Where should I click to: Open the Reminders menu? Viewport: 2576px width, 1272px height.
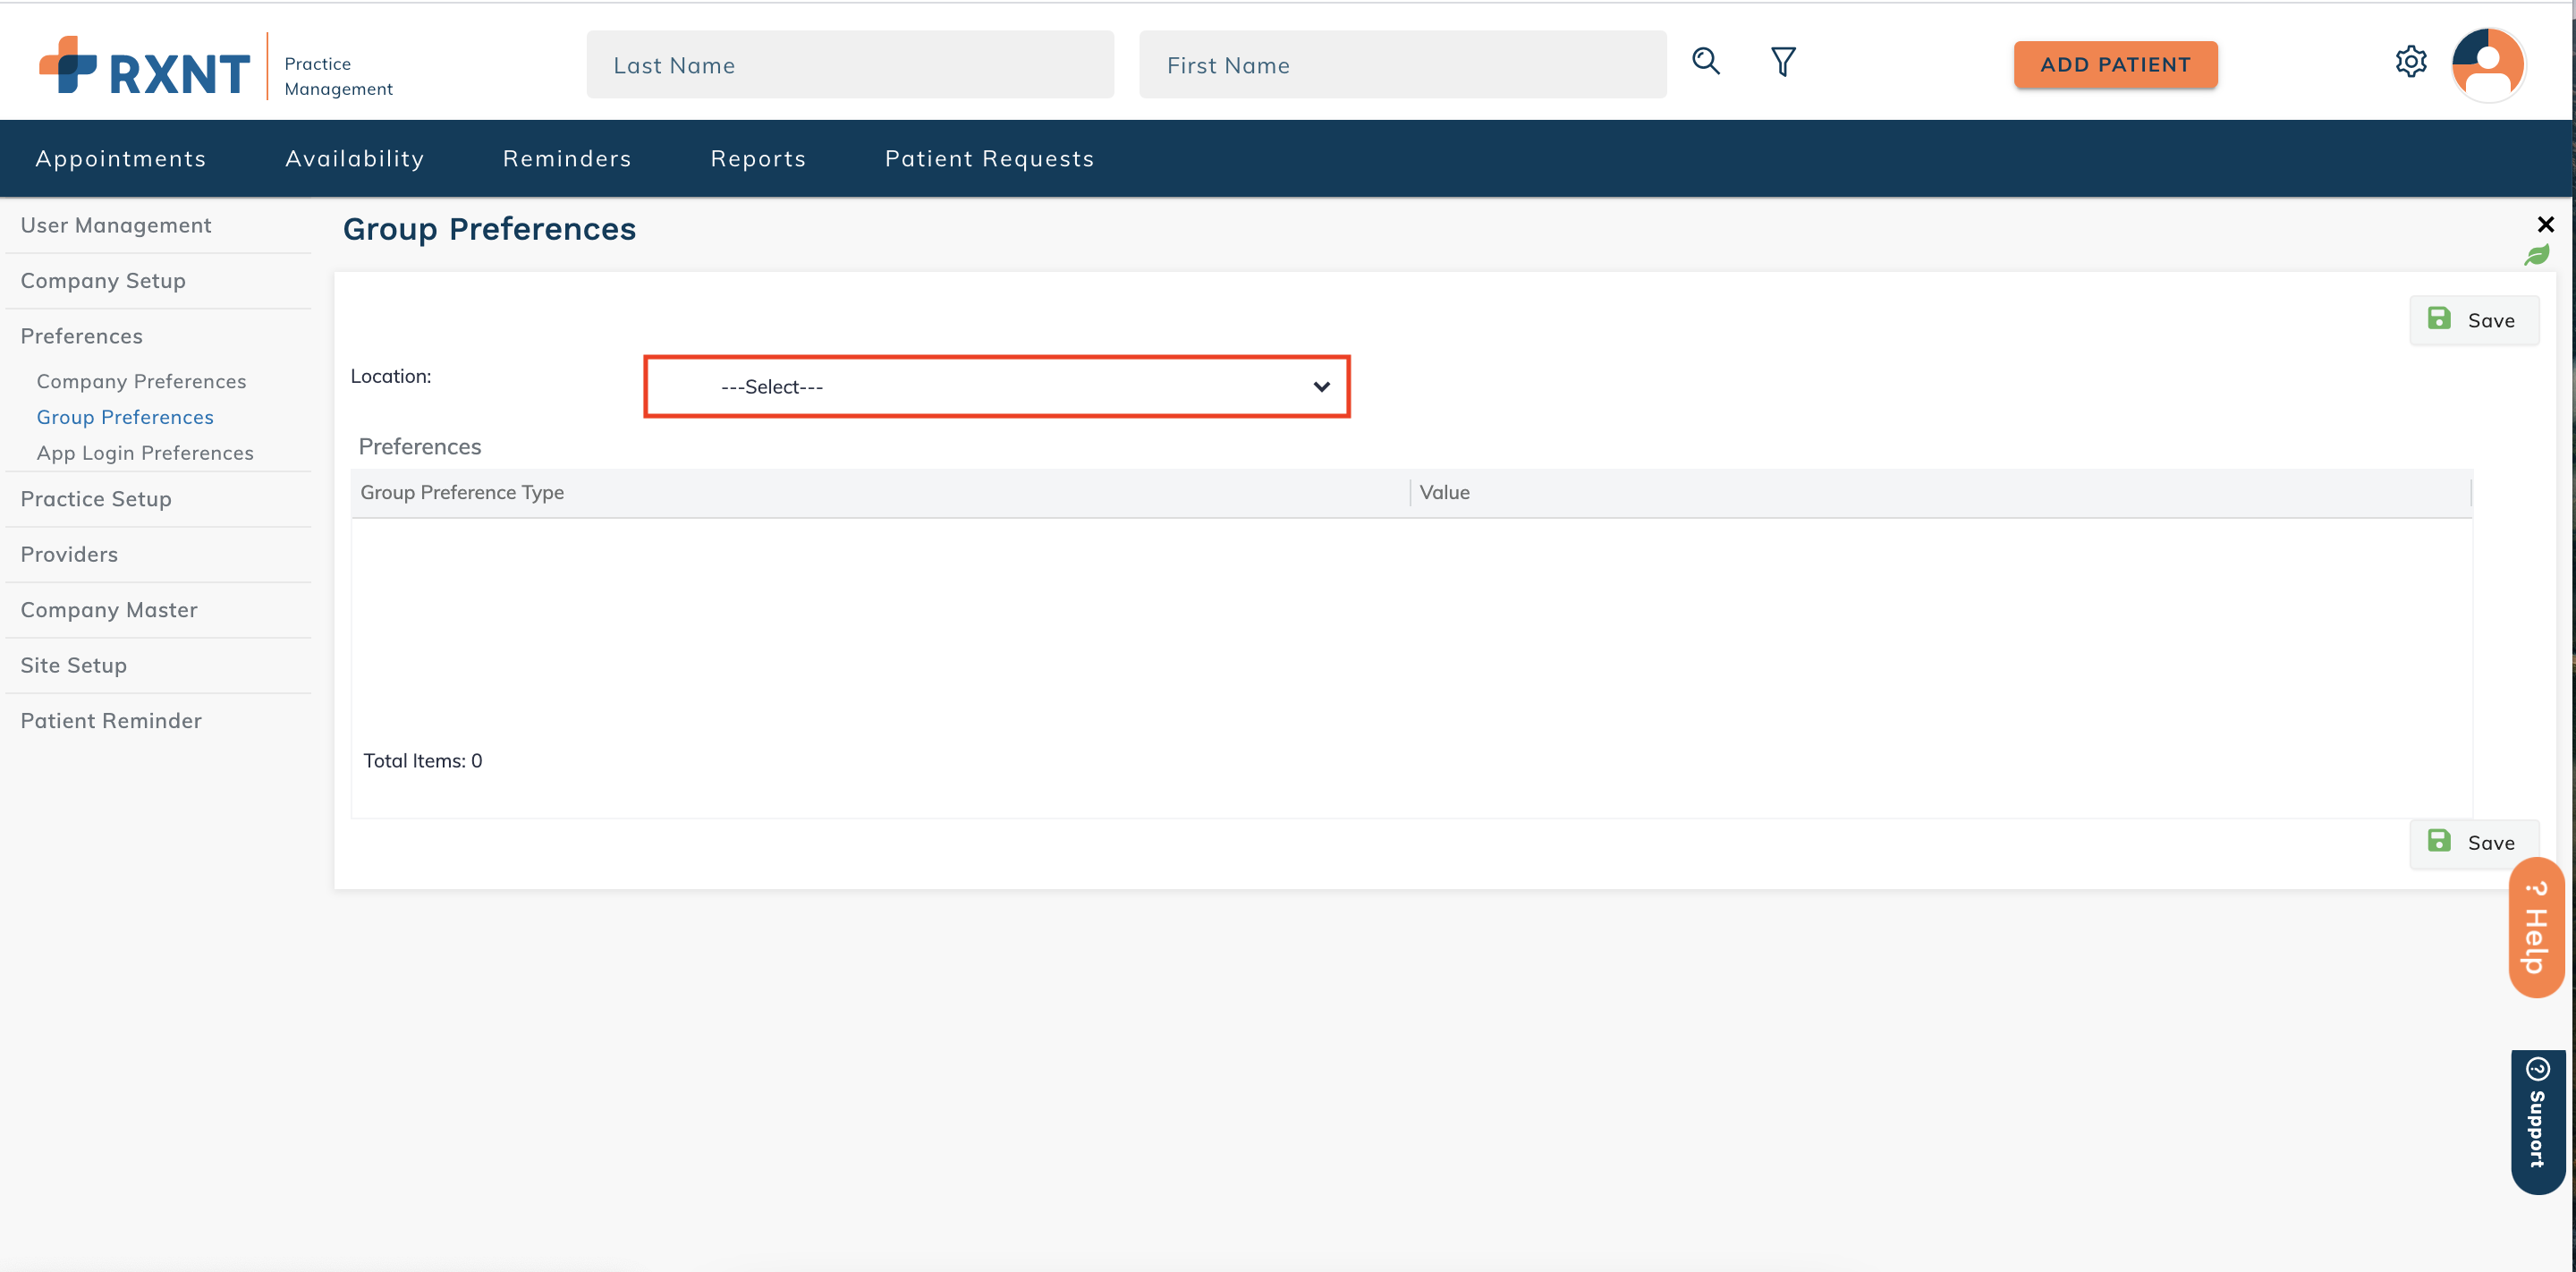click(567, 158)
